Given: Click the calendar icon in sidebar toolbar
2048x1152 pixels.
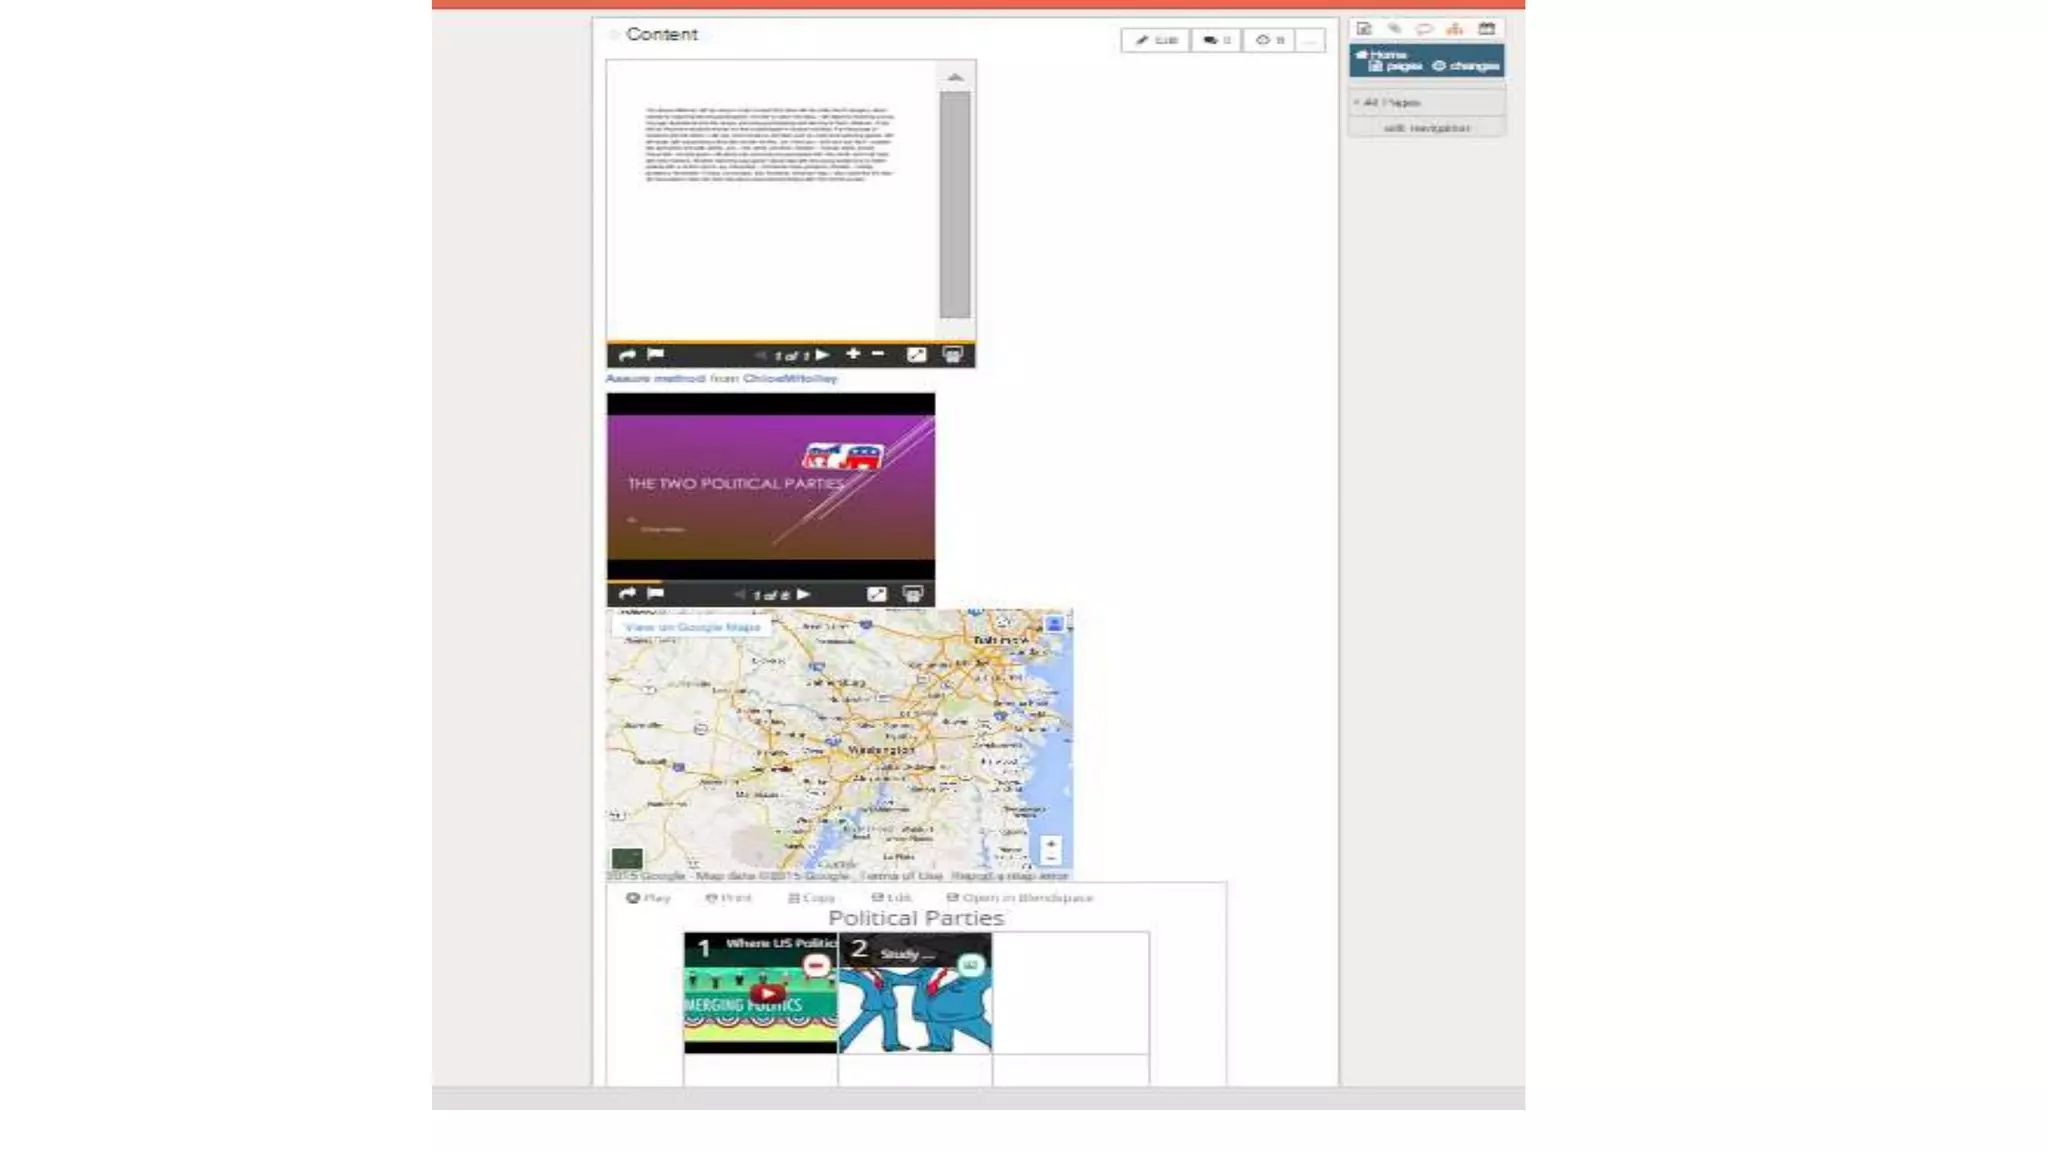Looking at the screenshot, I should click(x=1487, y=28).
